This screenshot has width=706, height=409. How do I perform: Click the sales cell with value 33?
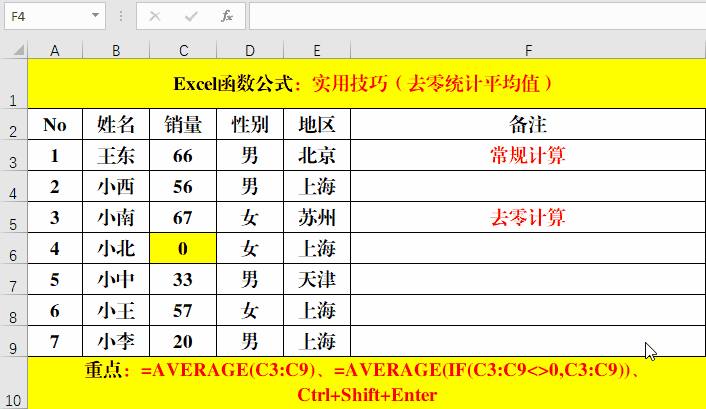click(x=183, y=280)
